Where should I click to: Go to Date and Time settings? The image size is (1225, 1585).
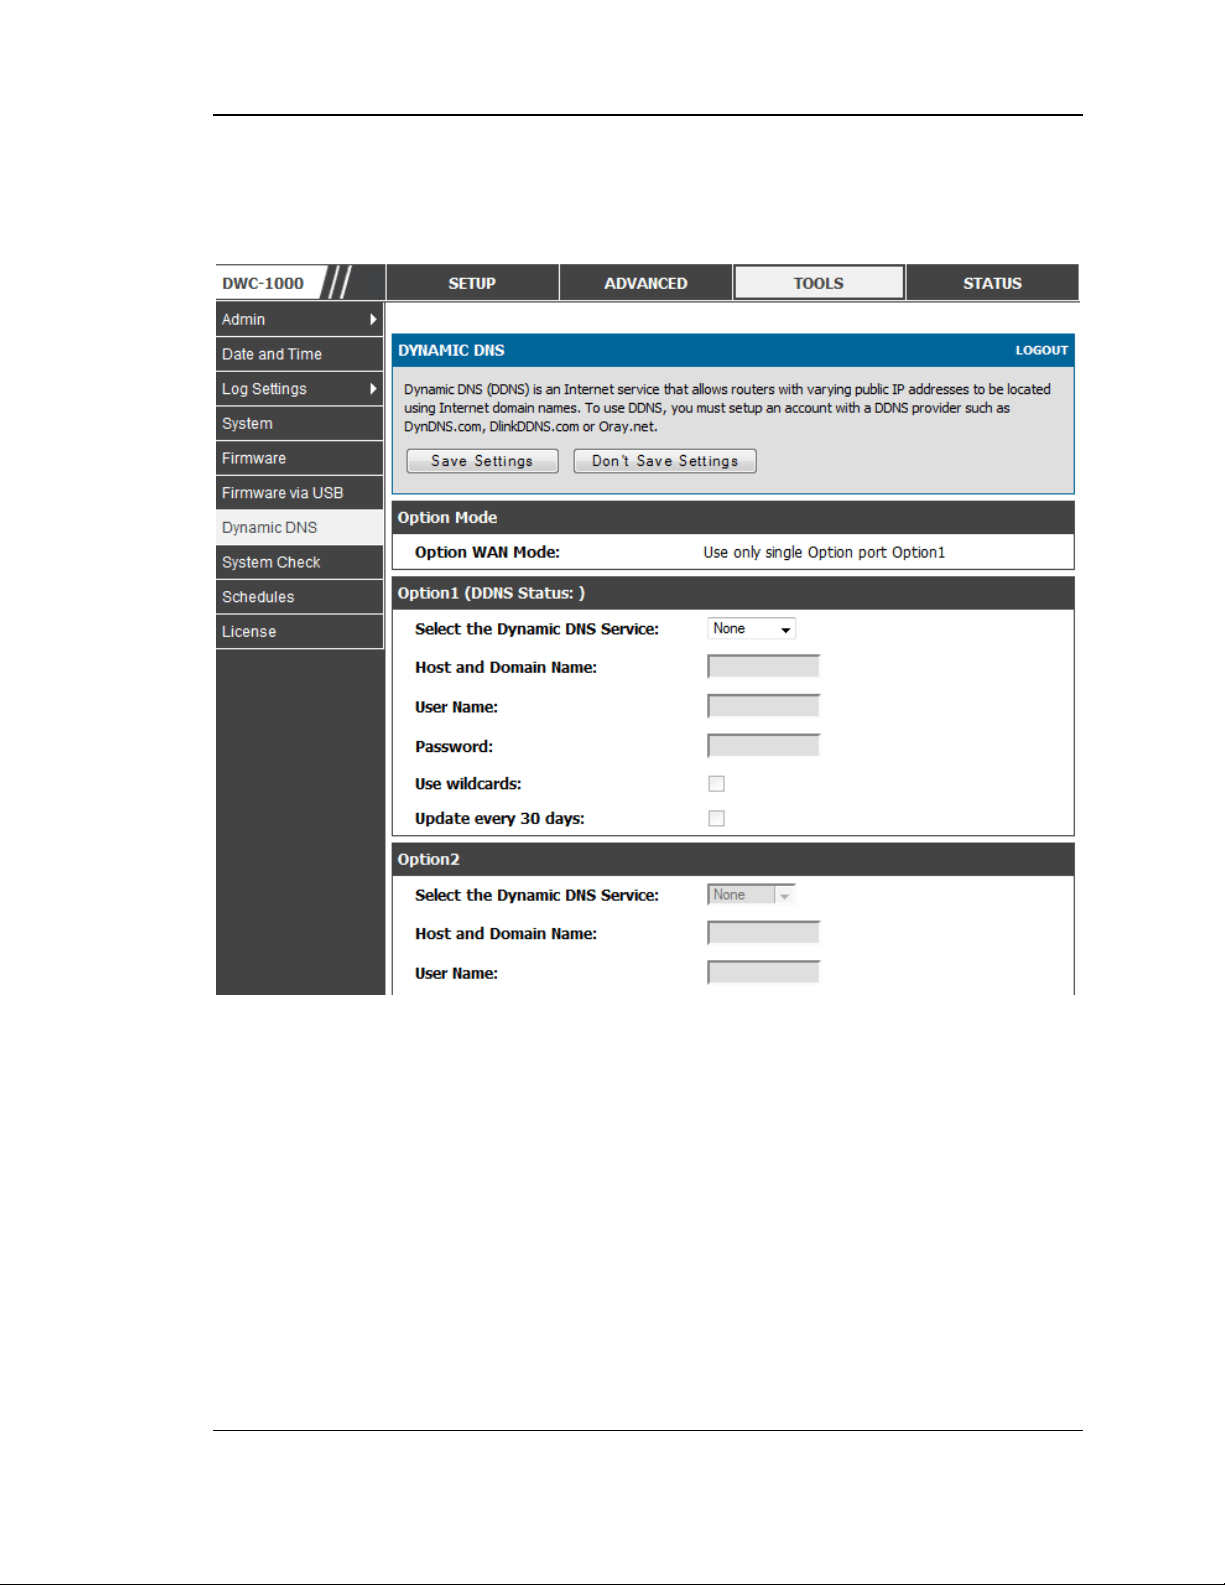tap(299, 354)
